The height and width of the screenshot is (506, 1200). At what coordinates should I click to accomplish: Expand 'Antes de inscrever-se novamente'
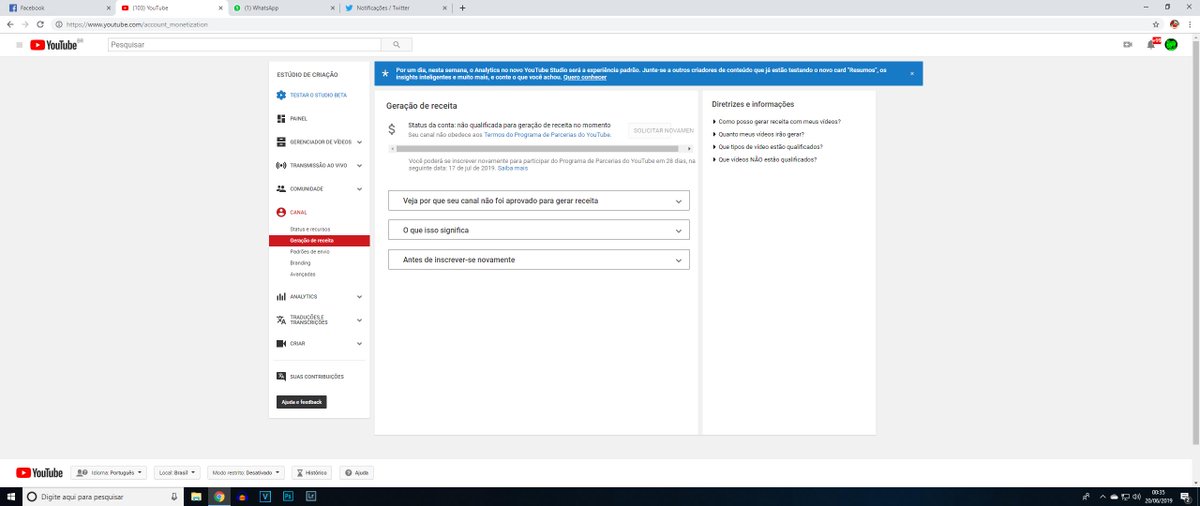click(539, 259)
